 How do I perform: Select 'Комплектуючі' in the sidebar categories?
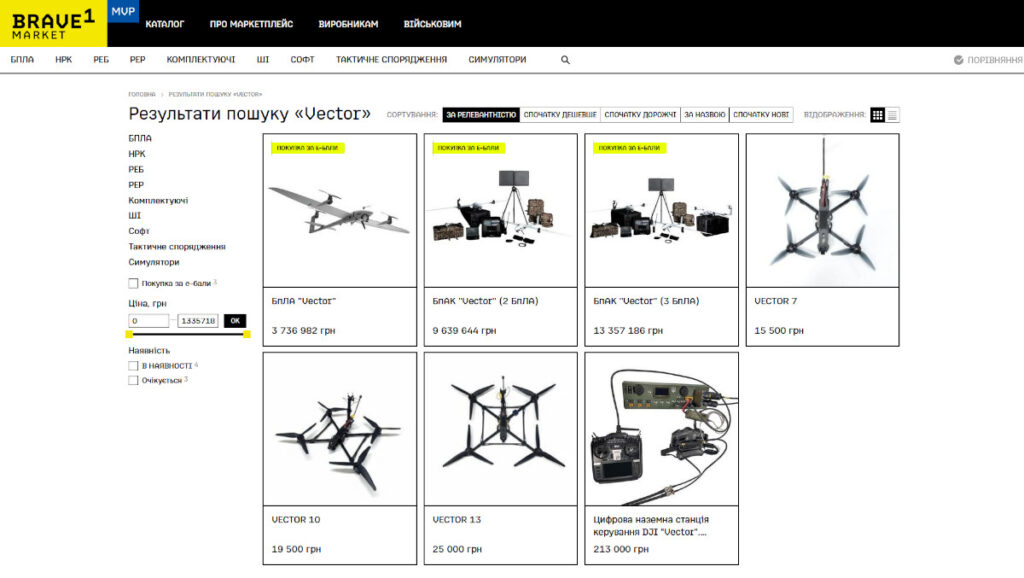[x=157, y=200]
